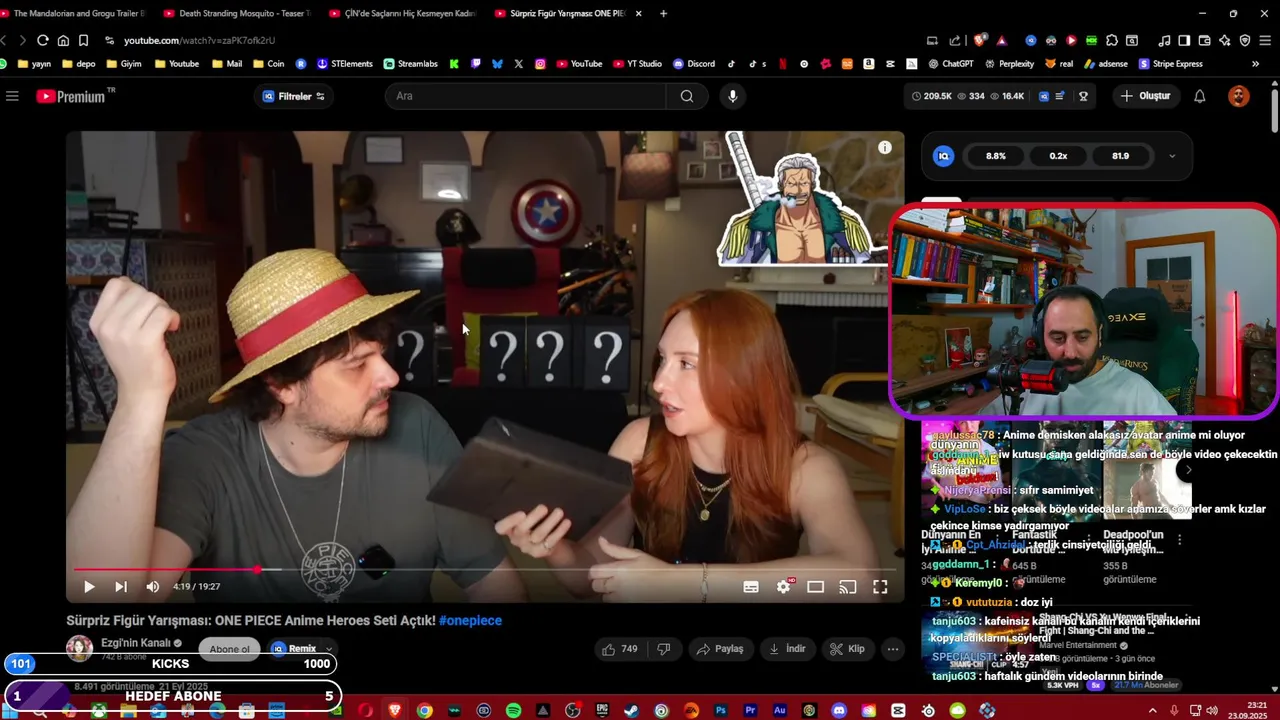Viewport: 1280px width, 720px height.
Task: Open Steam from the taskbar
Action: tap(631, 711)
